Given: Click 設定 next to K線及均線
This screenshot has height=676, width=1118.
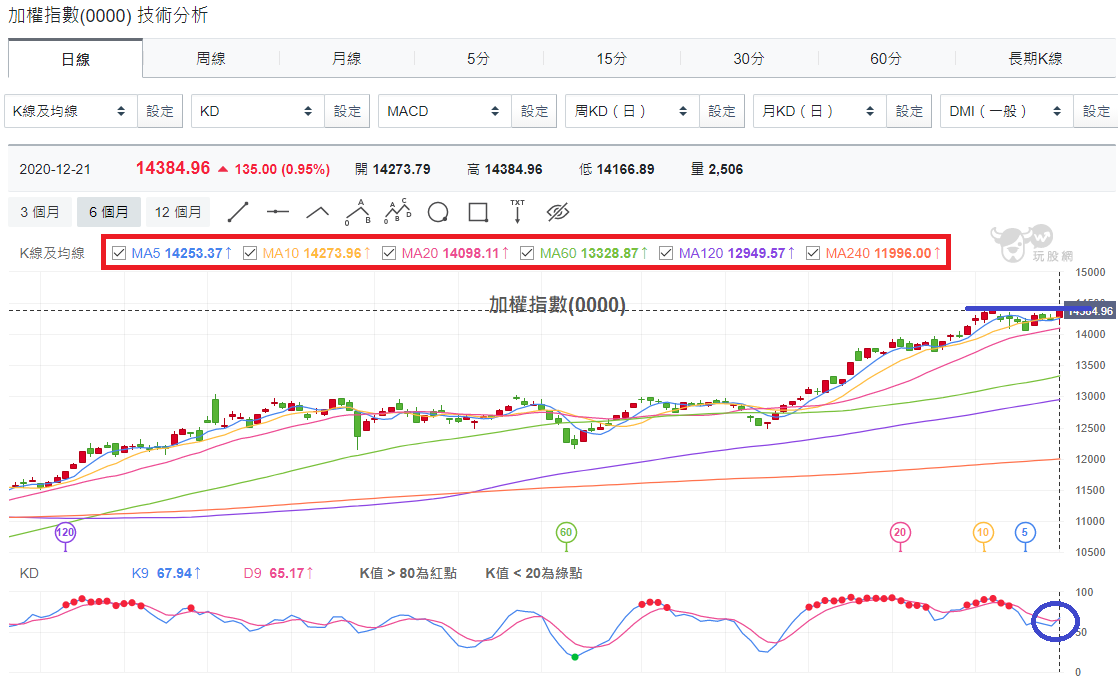Looking at the screenshot, I should tap(160, 111).
